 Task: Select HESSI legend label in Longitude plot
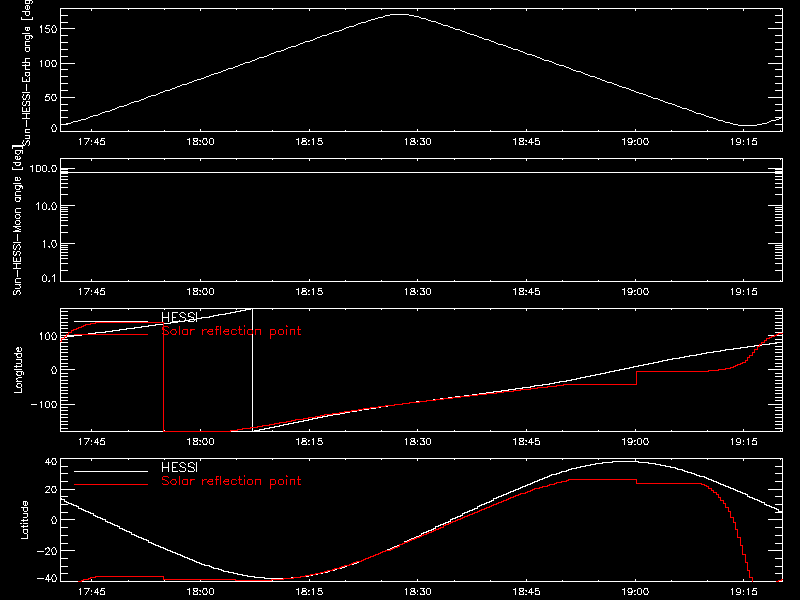(179, 317)
